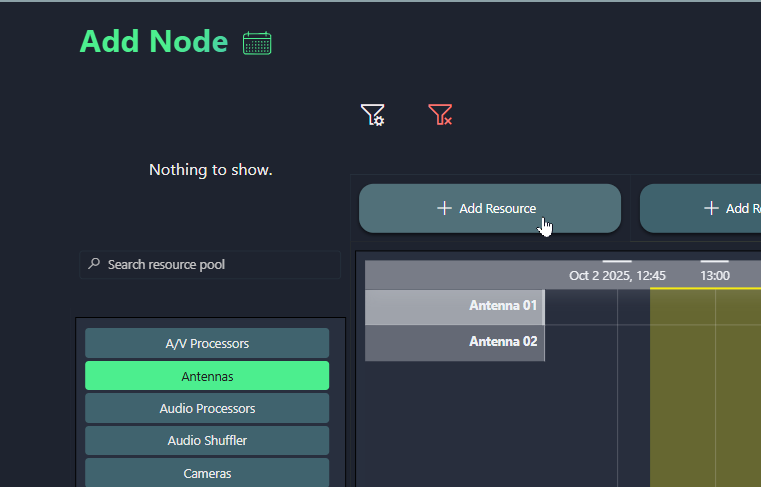This screenshot has width=761, height=487.
Task: Choose the Audio Shuffler resource pool
Action: pyautogui.click(x=207, y=440)
